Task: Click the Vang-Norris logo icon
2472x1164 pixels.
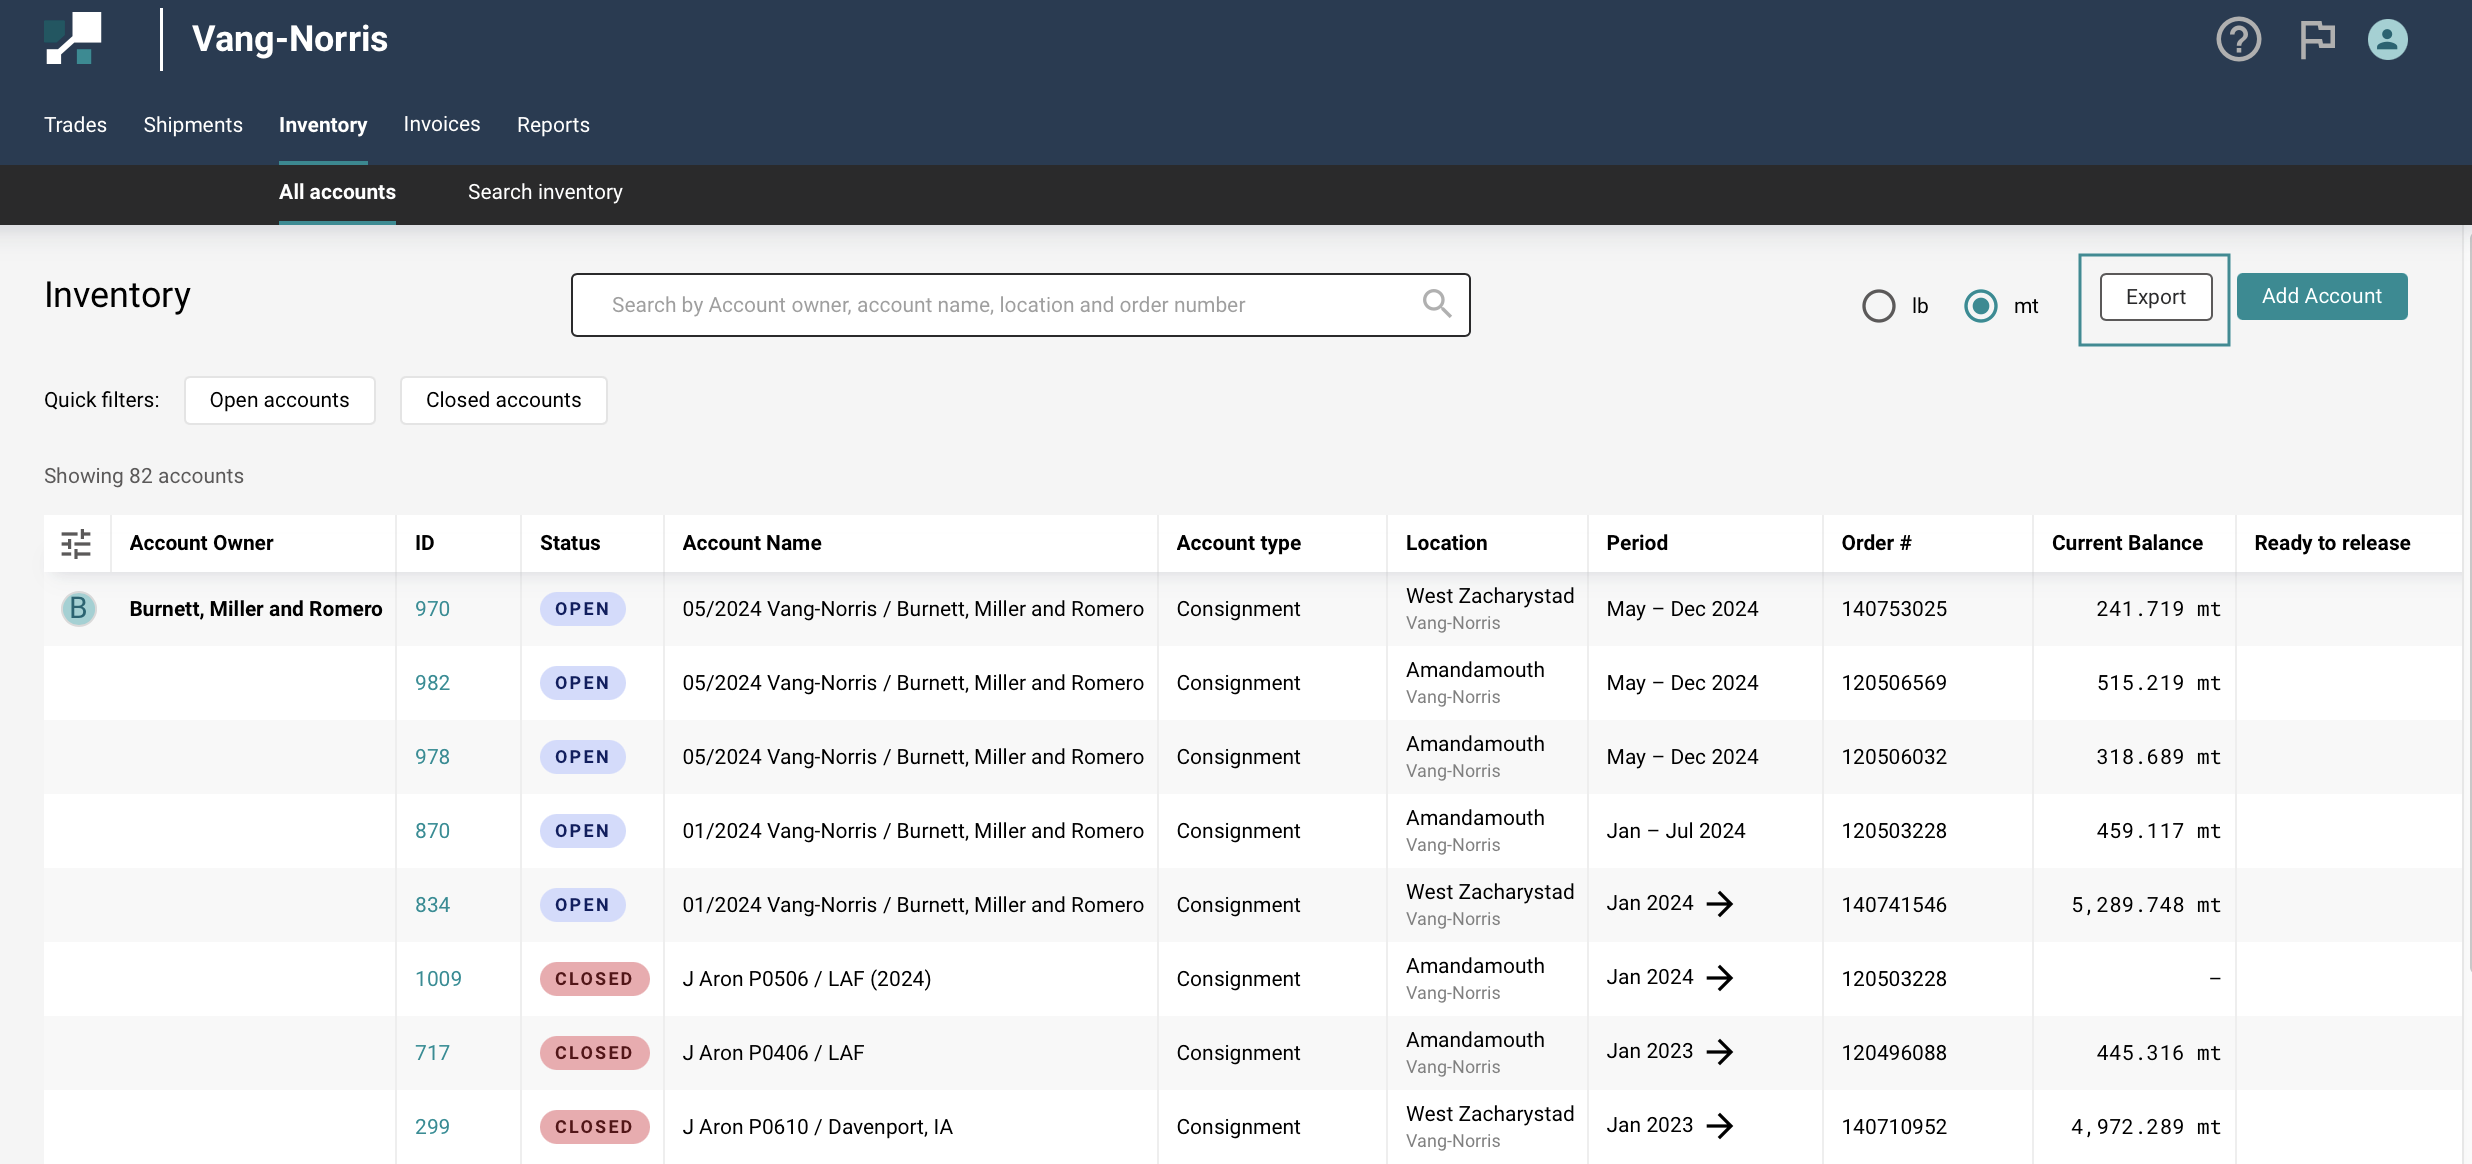Action: [x=73, y=39]
